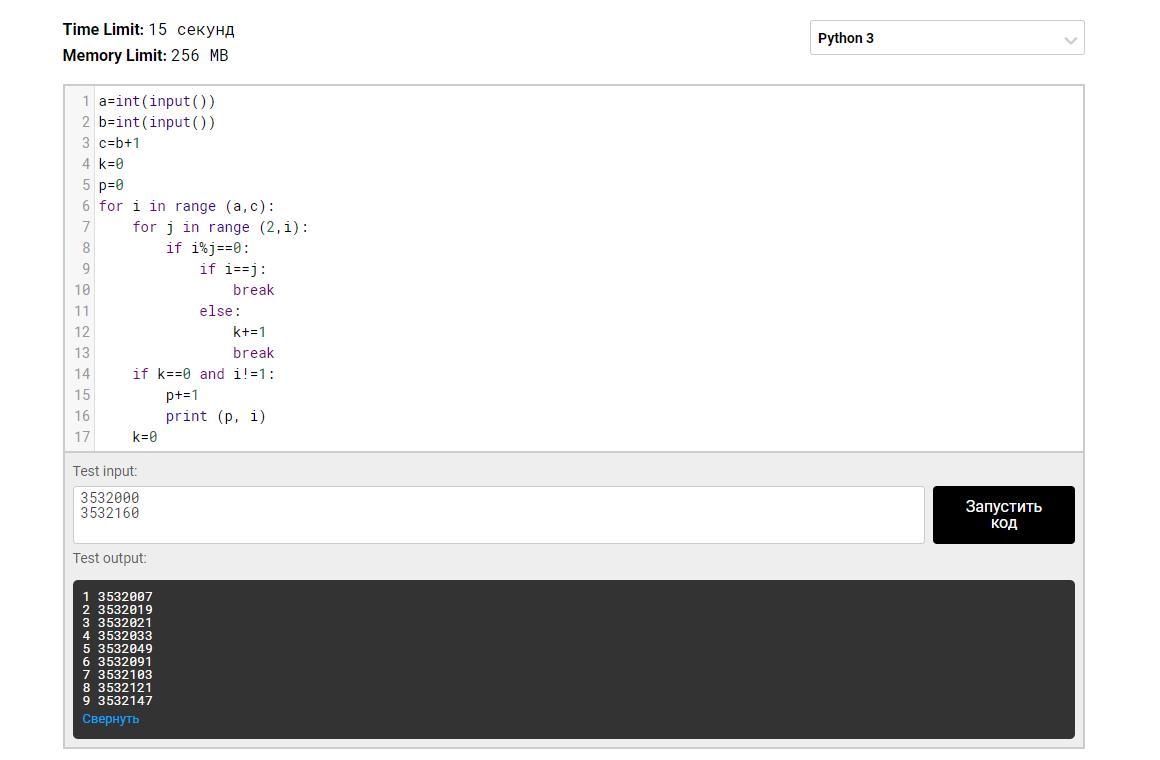
Task: Click the dropdown chevron arrow icon
Action: [1070, 40]
